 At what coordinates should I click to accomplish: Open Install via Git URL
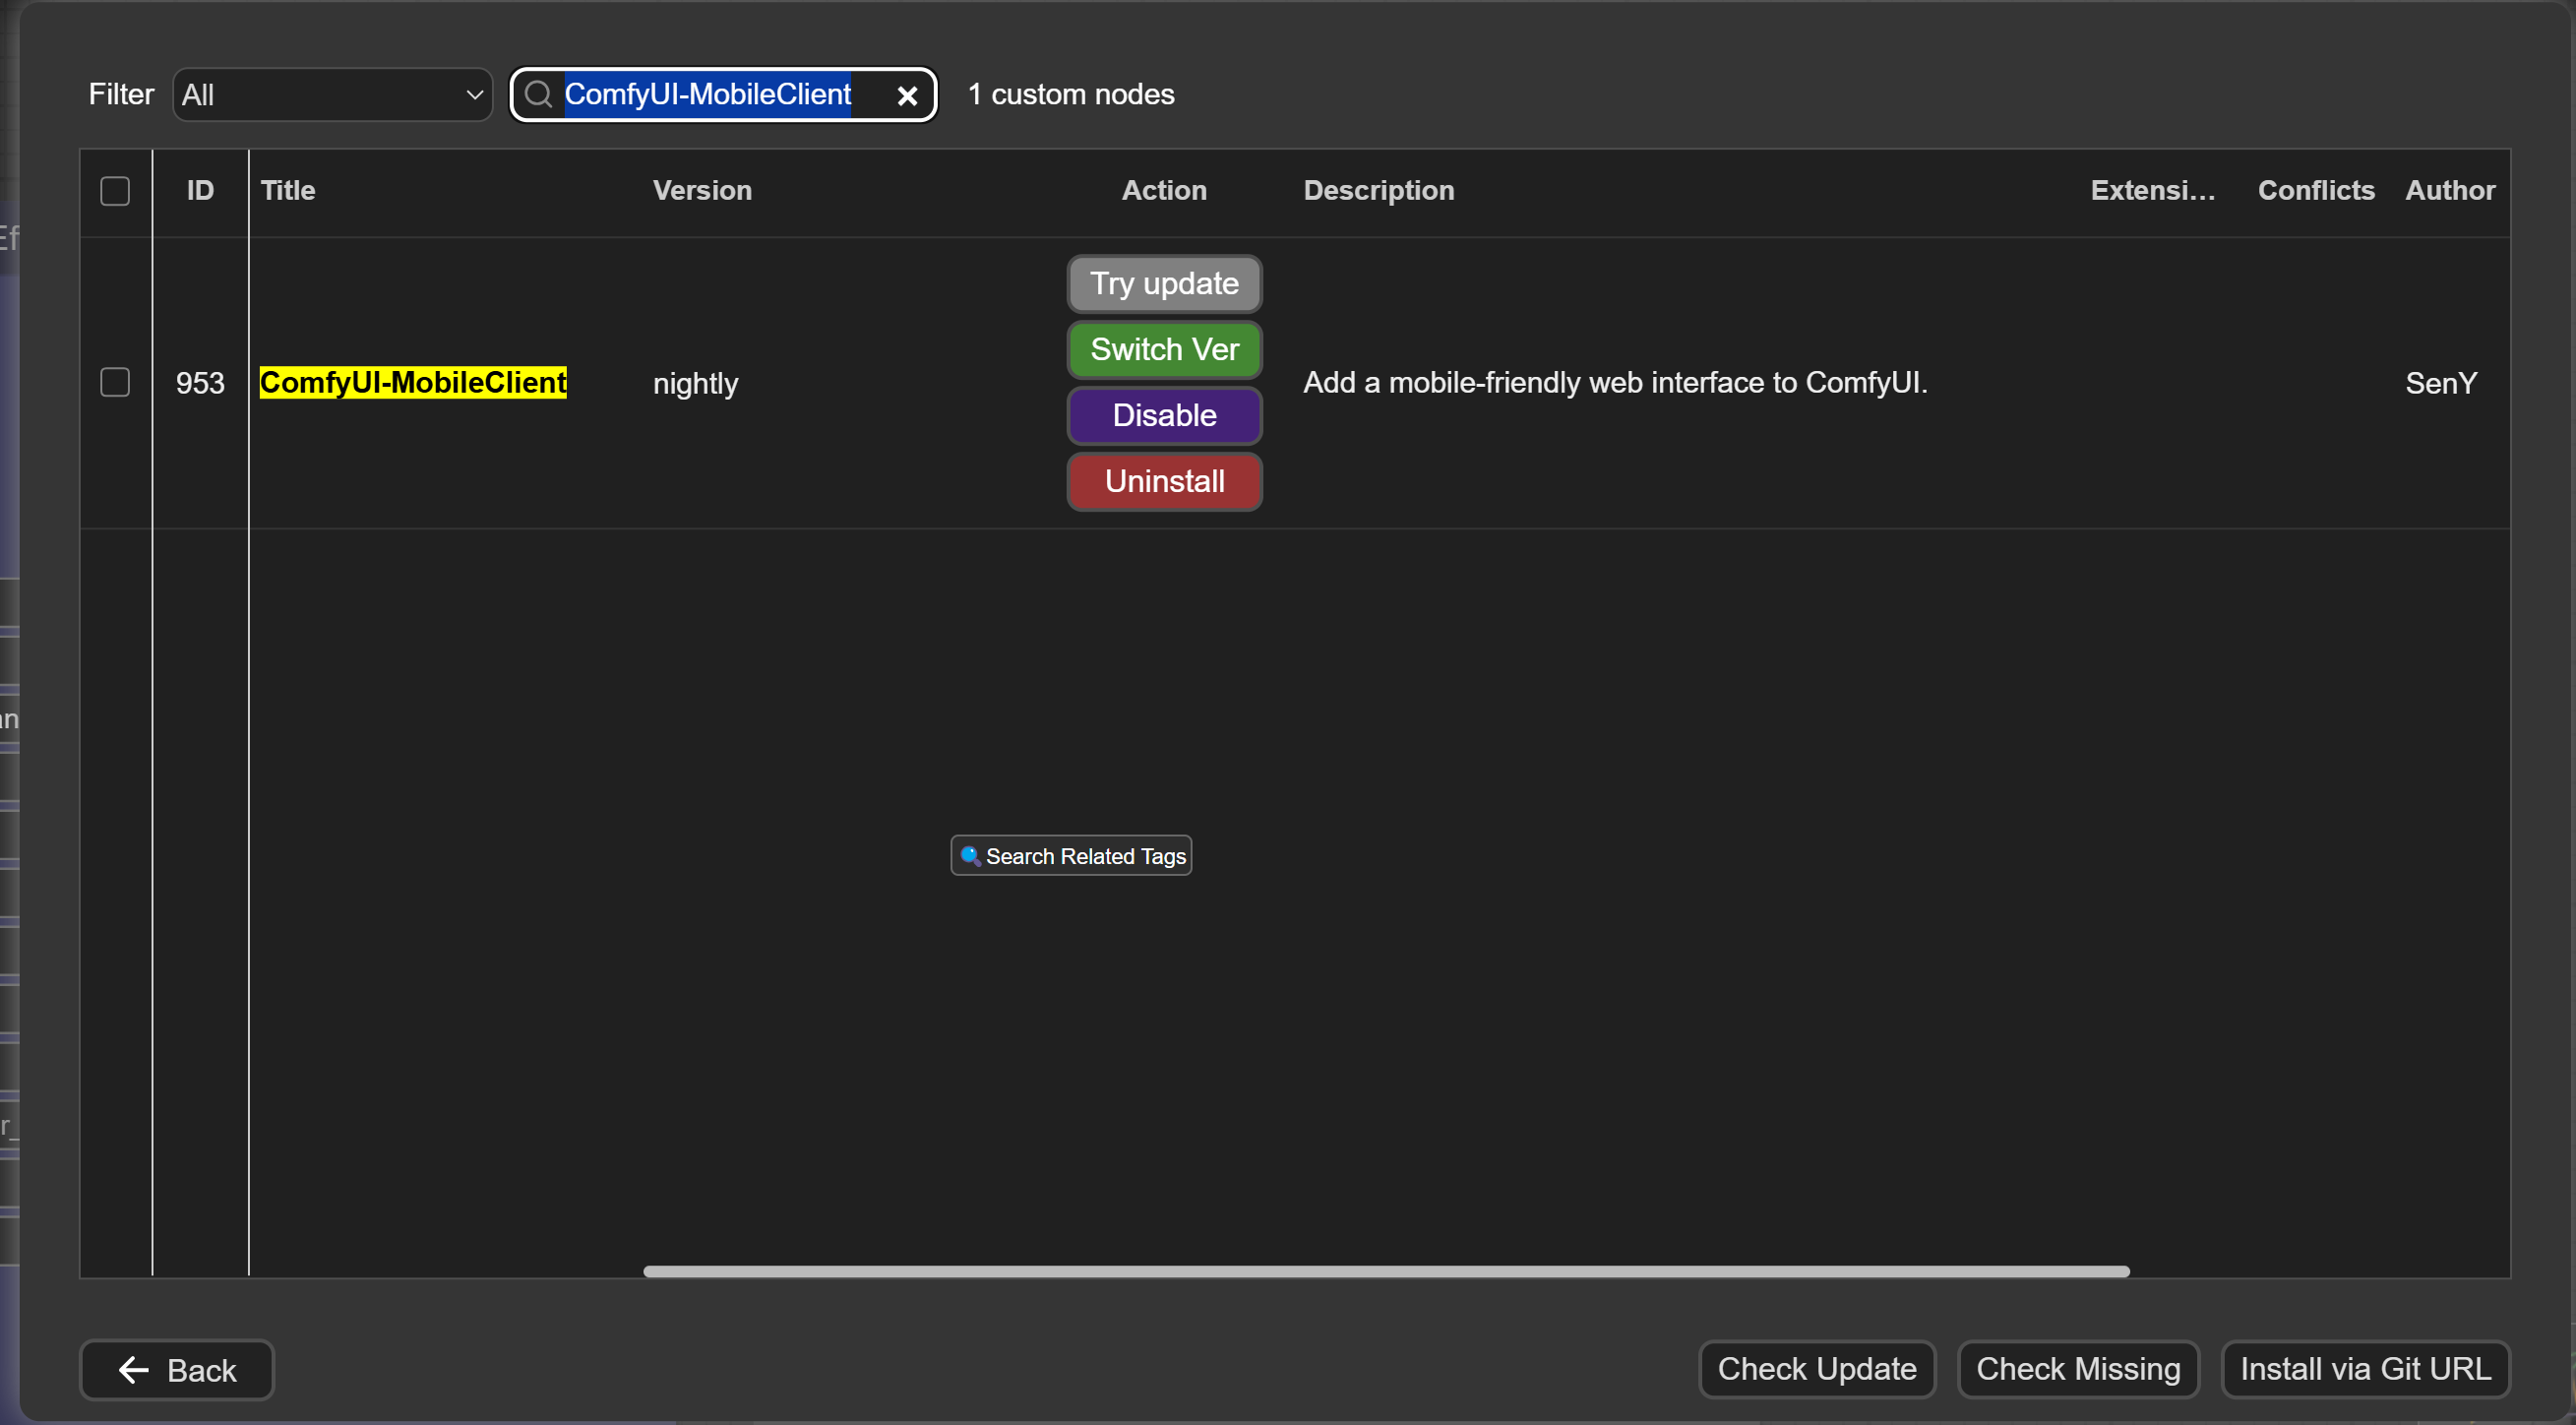pos(2365,1368)
